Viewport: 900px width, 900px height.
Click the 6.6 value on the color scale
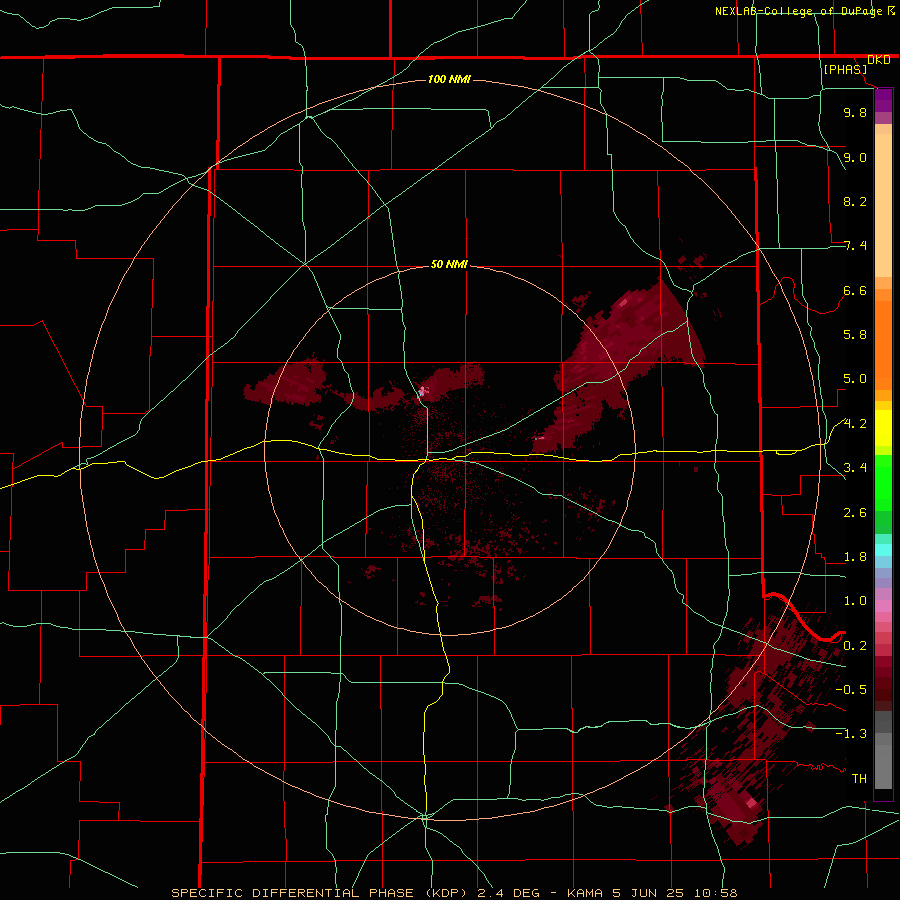click(x=855, y=290)
